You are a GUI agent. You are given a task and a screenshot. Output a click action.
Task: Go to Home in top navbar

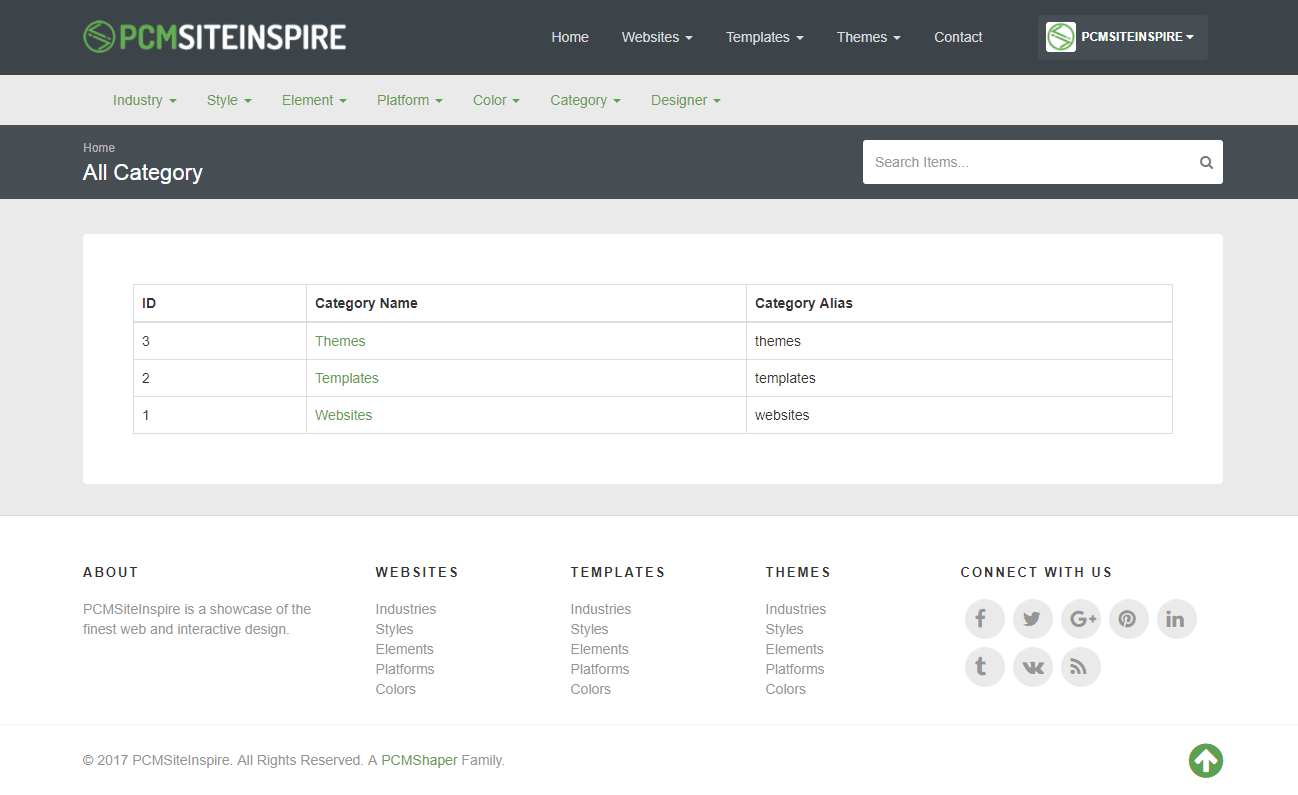click(570, 37)
